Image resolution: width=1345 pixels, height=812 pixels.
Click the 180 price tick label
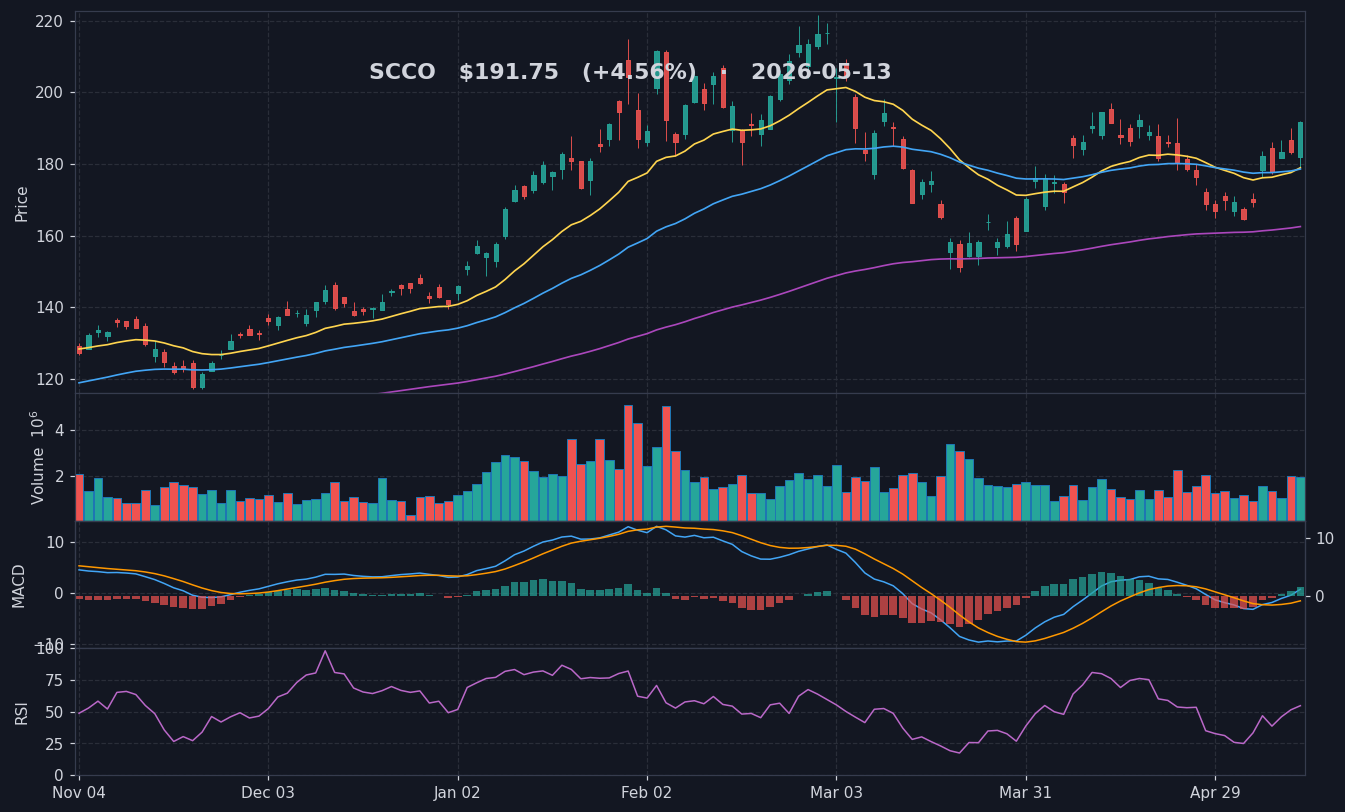point(48,165)
